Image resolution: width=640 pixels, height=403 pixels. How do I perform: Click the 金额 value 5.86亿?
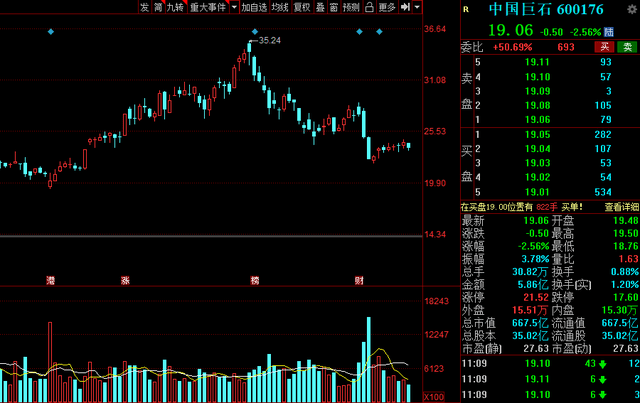tap(533, 285)
